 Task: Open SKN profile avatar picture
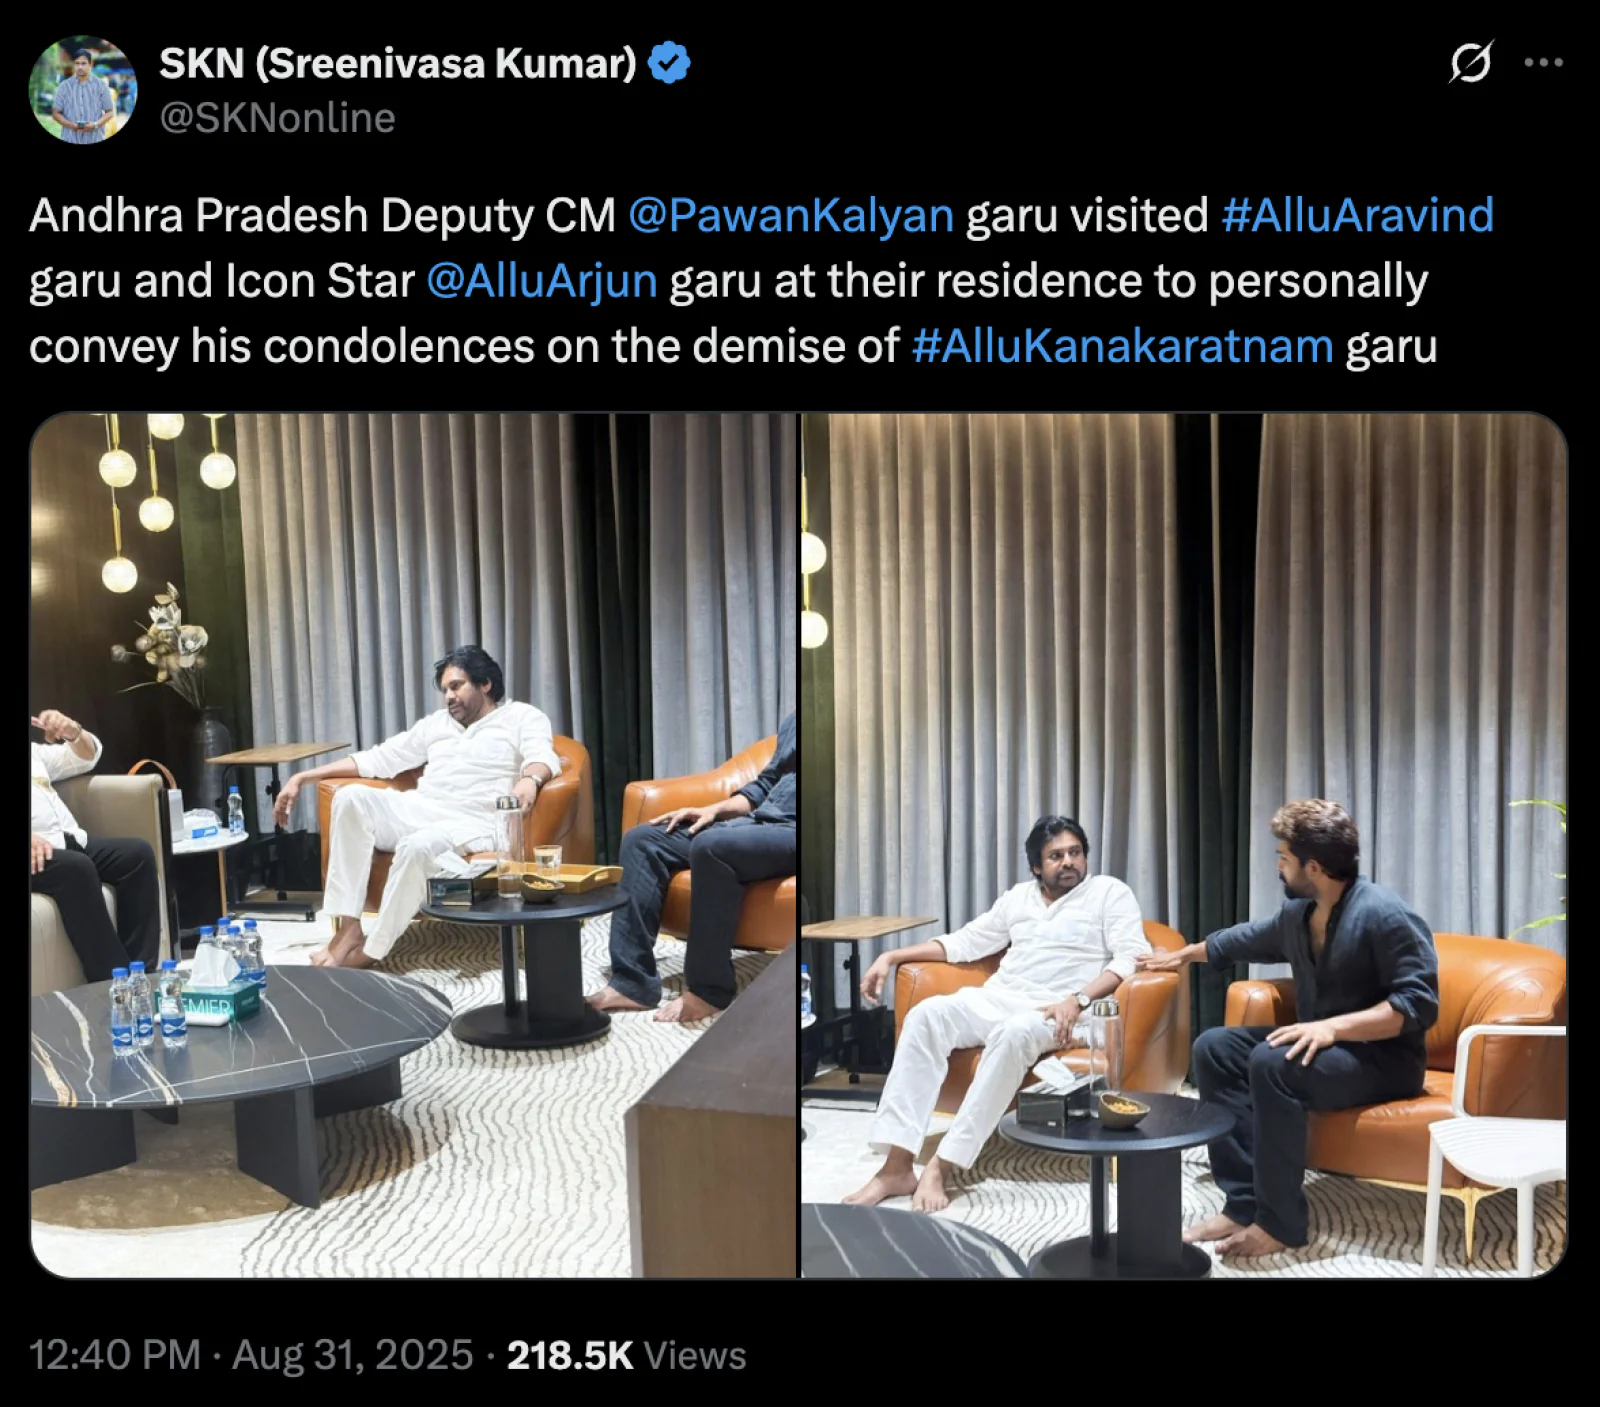pyautogui.click(x=83, y=90)
